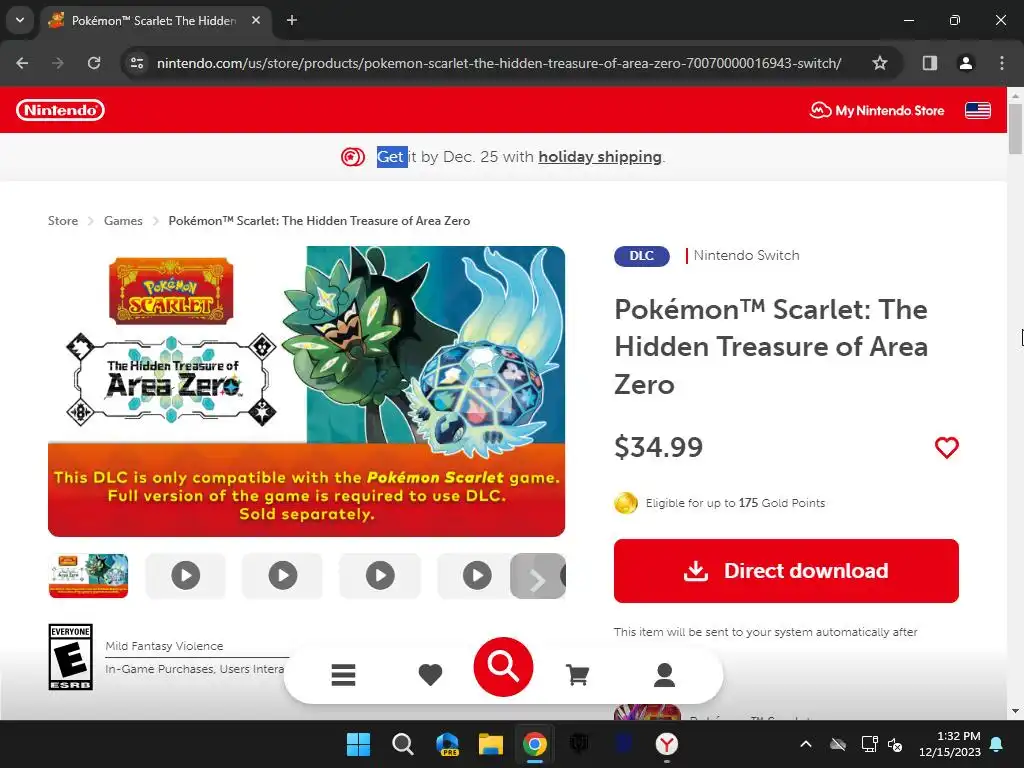
Task: Open holiday shipping link
Action: [600, 157]
